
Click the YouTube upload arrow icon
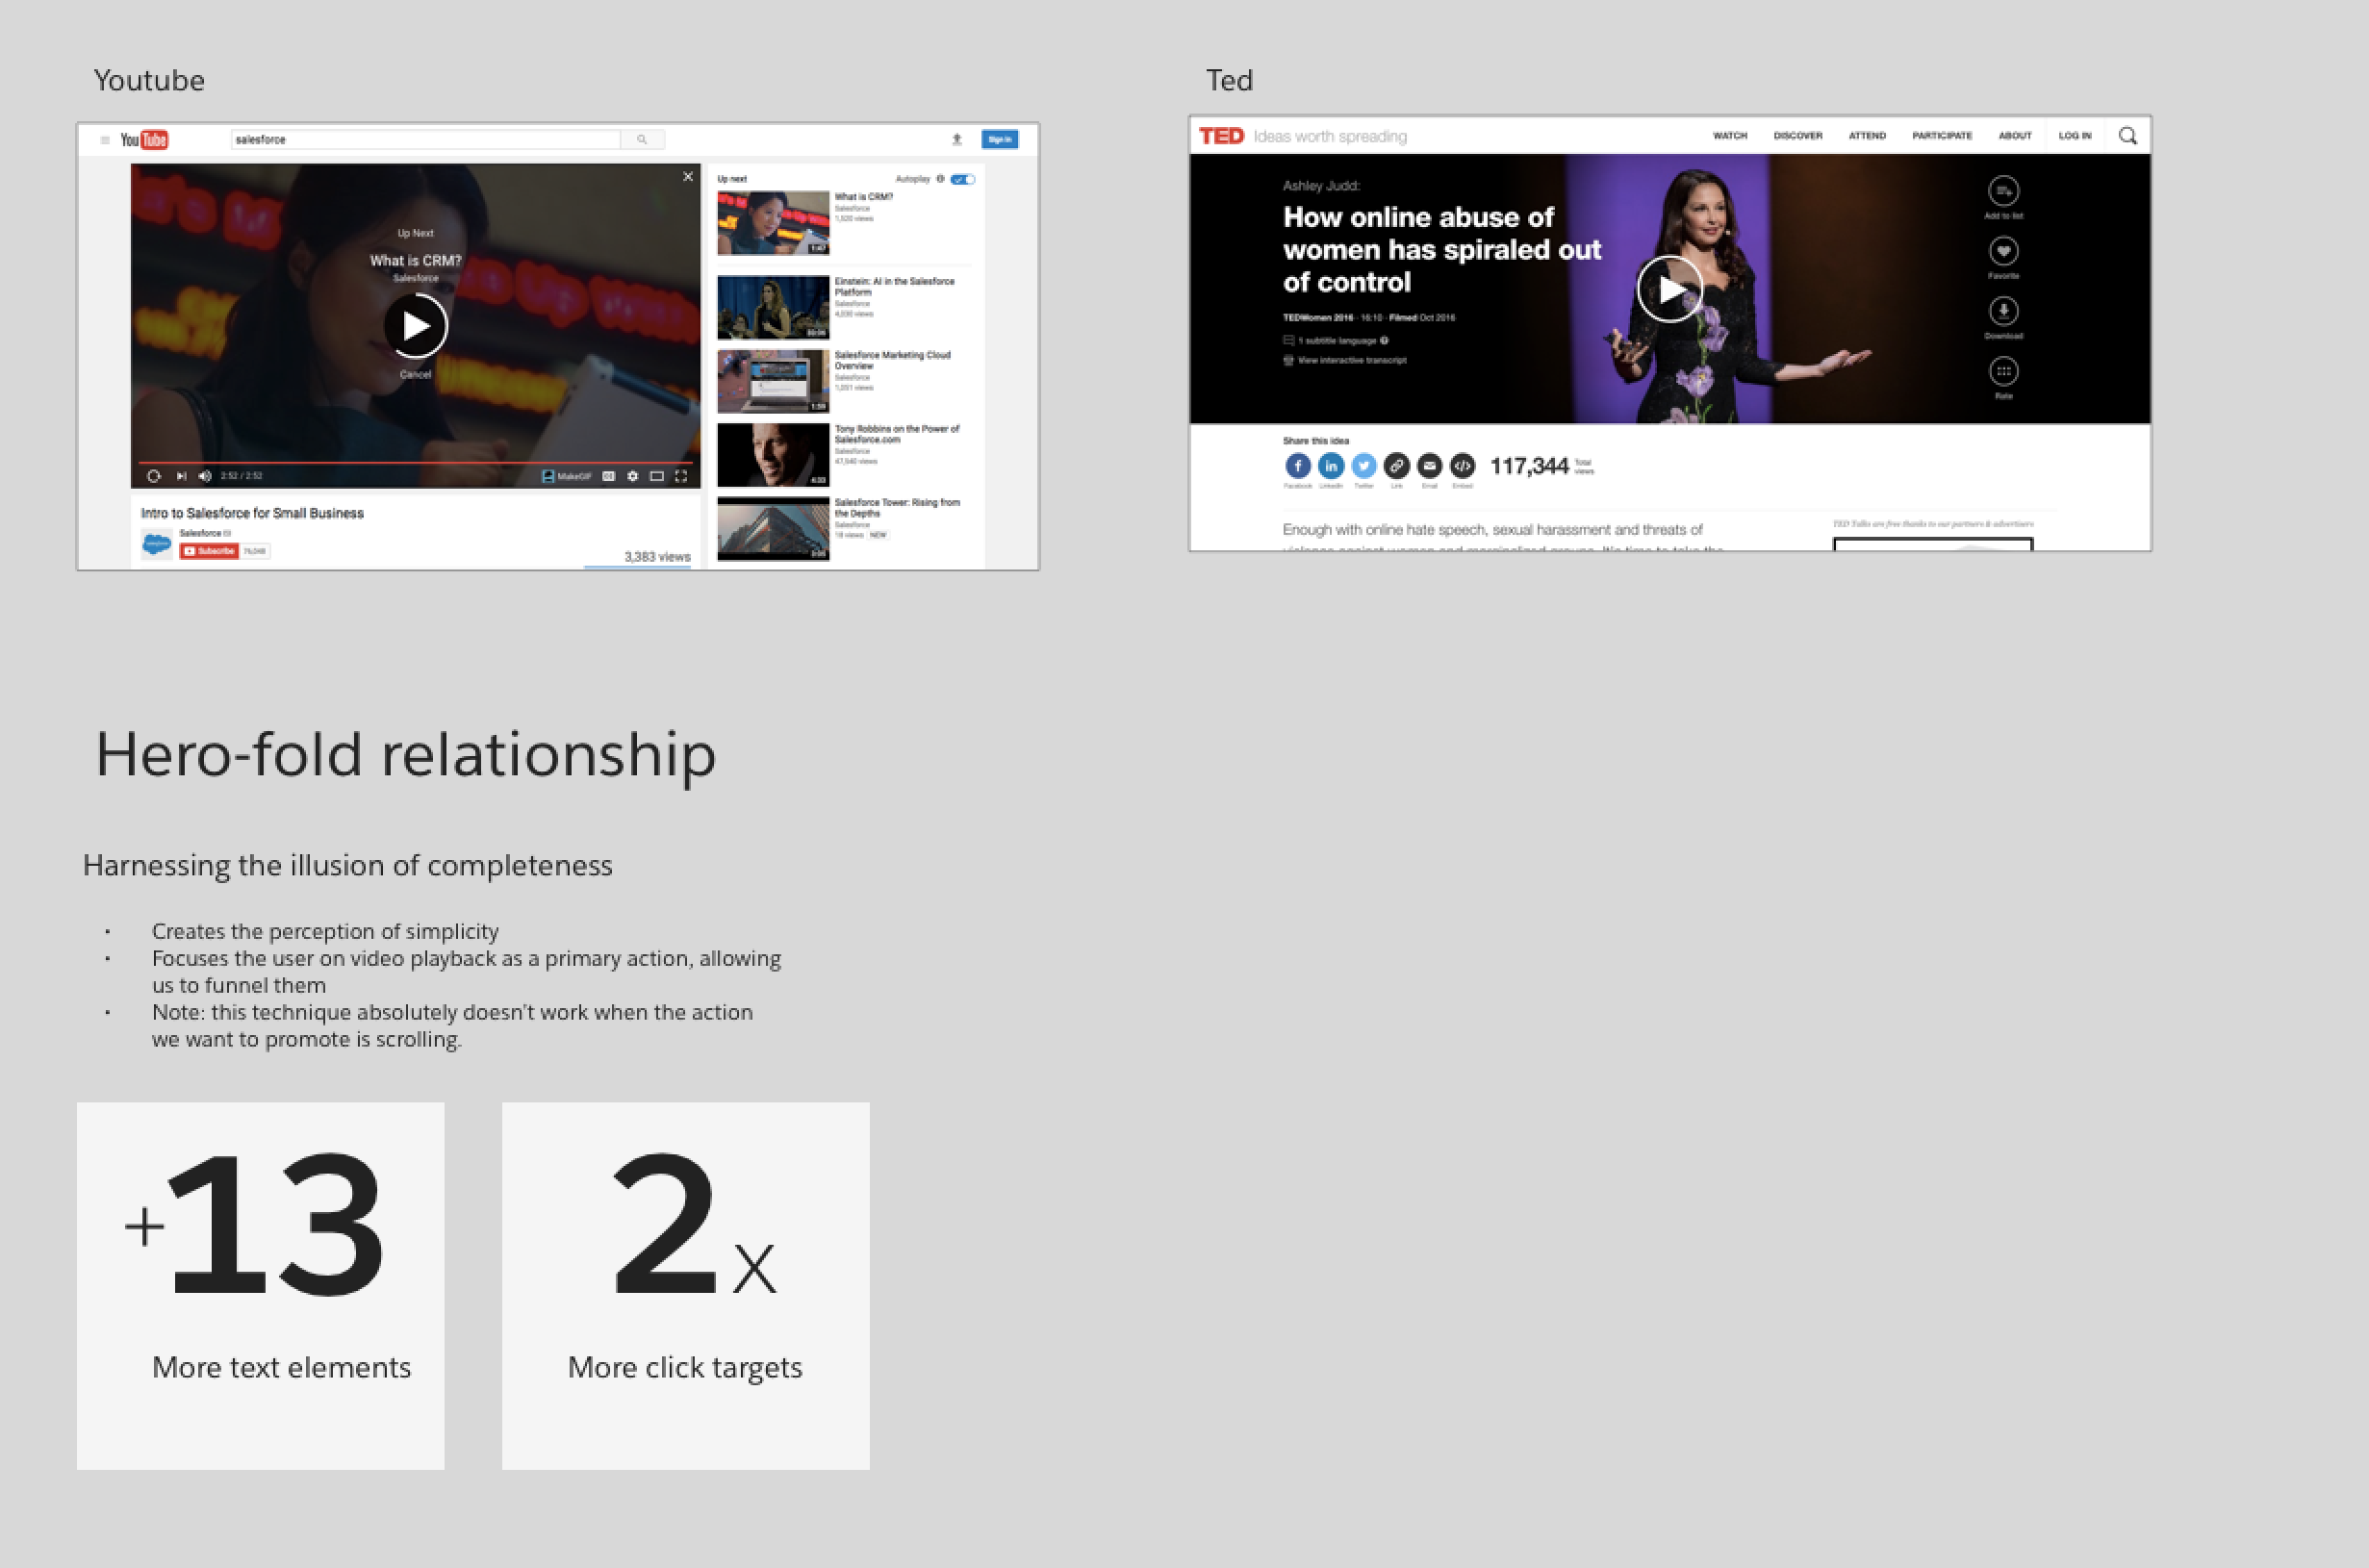click(956, 140)
